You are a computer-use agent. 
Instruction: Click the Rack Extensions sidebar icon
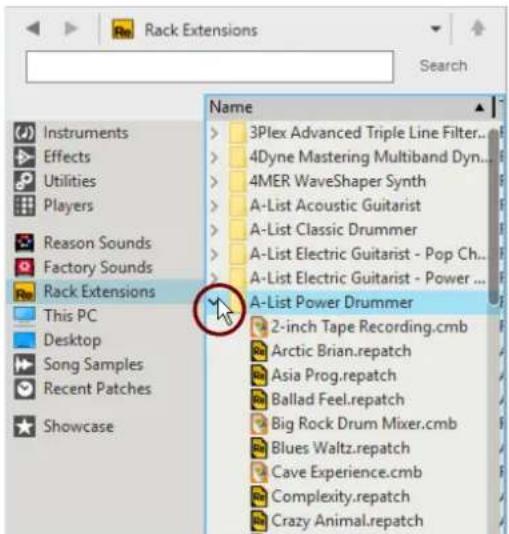coord(24,292)
